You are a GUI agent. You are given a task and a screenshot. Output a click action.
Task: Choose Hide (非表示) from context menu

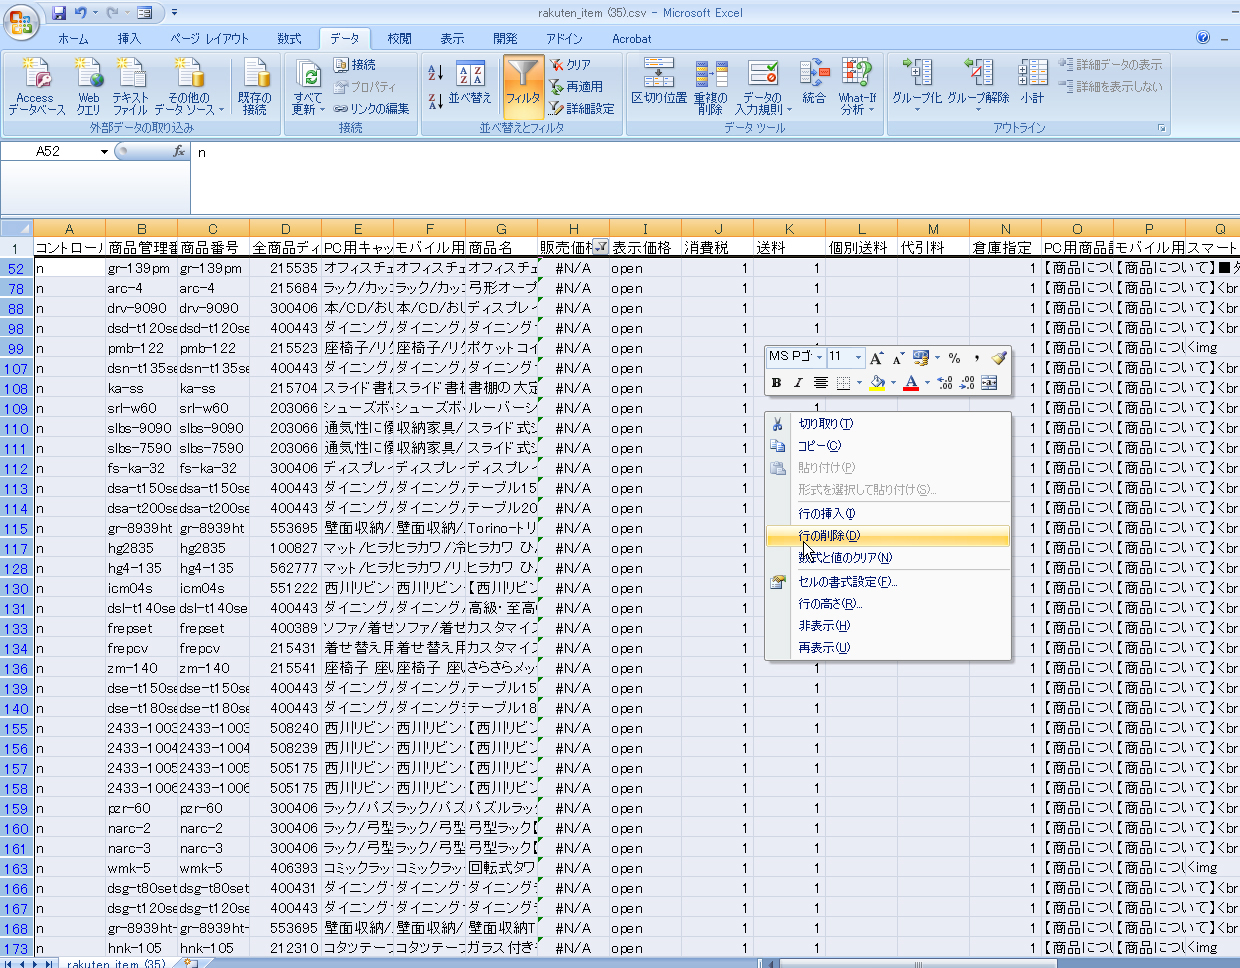[x=888, y=626]
